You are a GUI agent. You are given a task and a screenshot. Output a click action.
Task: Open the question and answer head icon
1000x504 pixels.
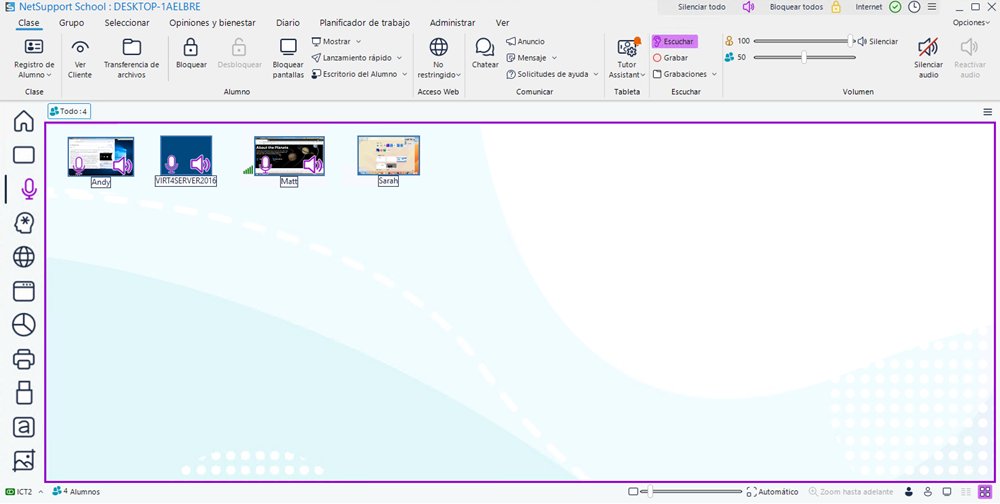pyautogui.click(x=24, y=223)
